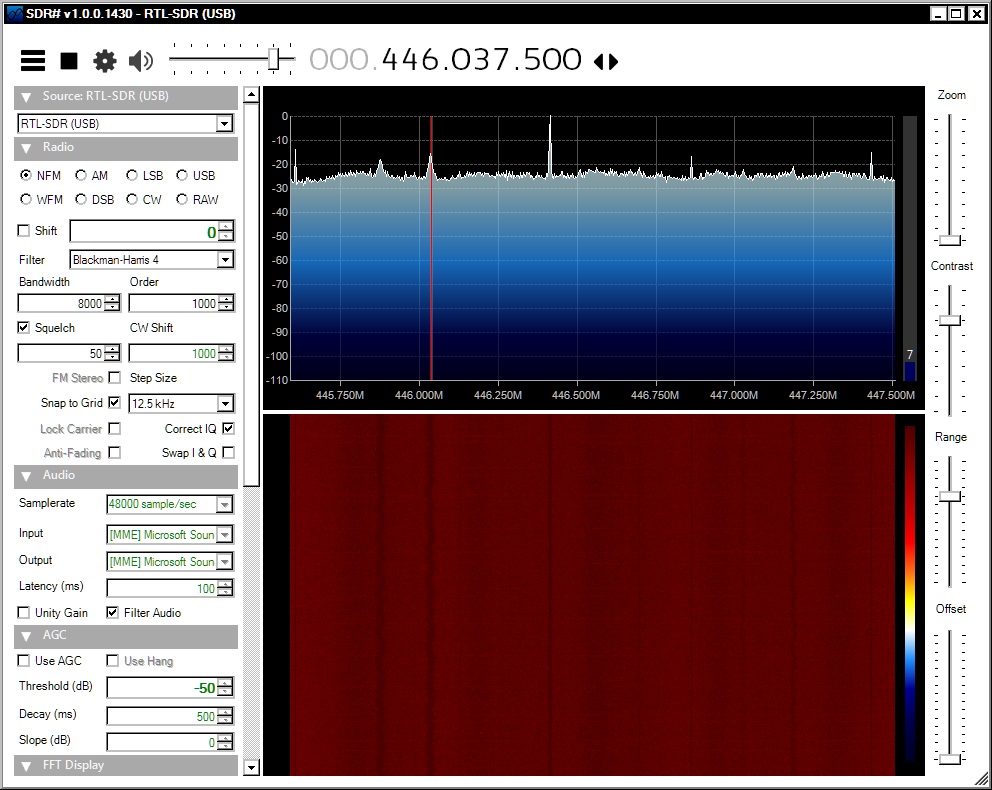
Task: Click the Latency (ms) input field
Action: coord(162,588)
